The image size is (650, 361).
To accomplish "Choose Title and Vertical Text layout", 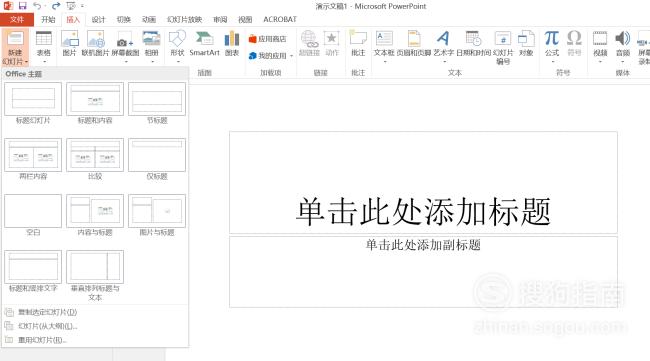I will tap(33, 272).
